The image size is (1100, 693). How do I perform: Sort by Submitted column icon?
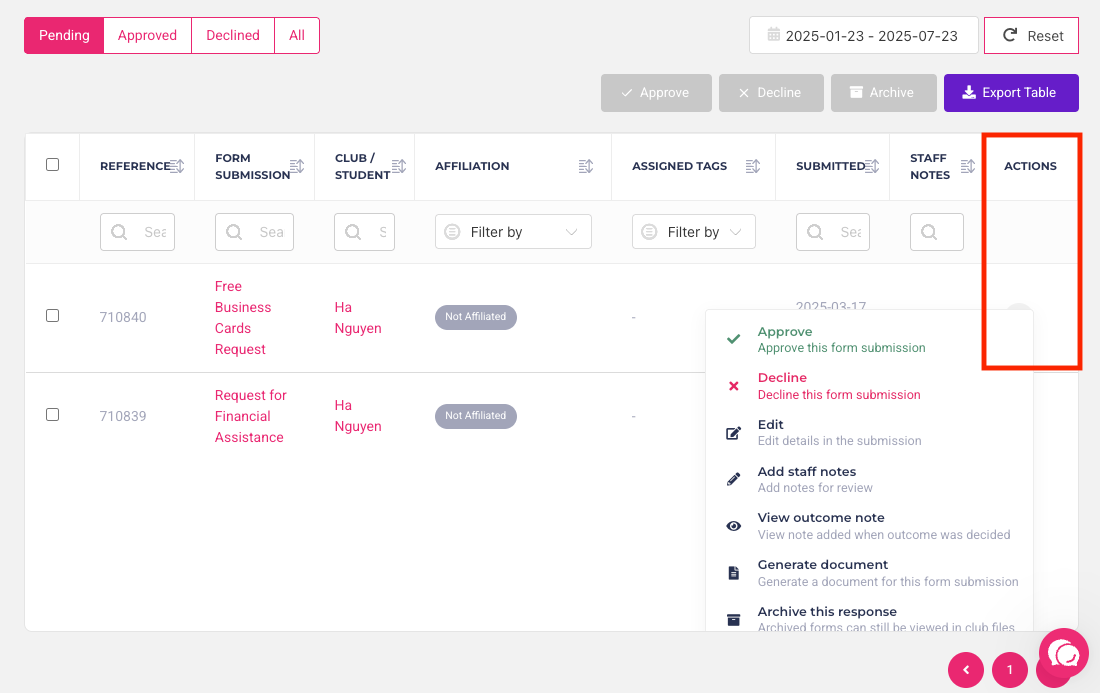click(872, 166)
